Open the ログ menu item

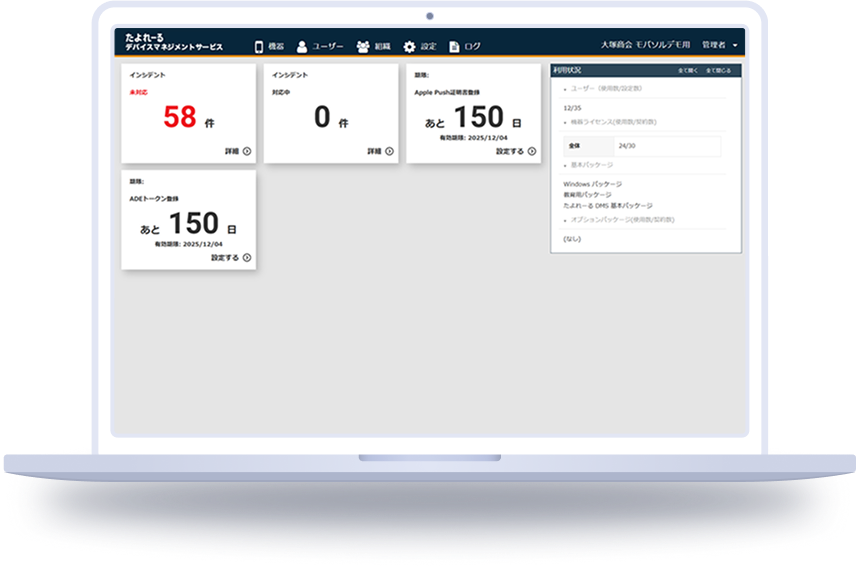(x=472, y=46)
